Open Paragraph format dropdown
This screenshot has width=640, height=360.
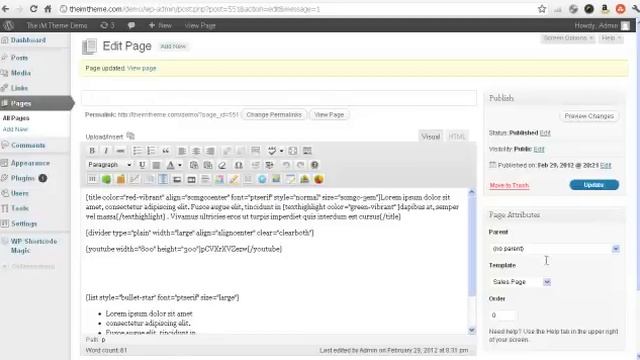coord(109,165)
